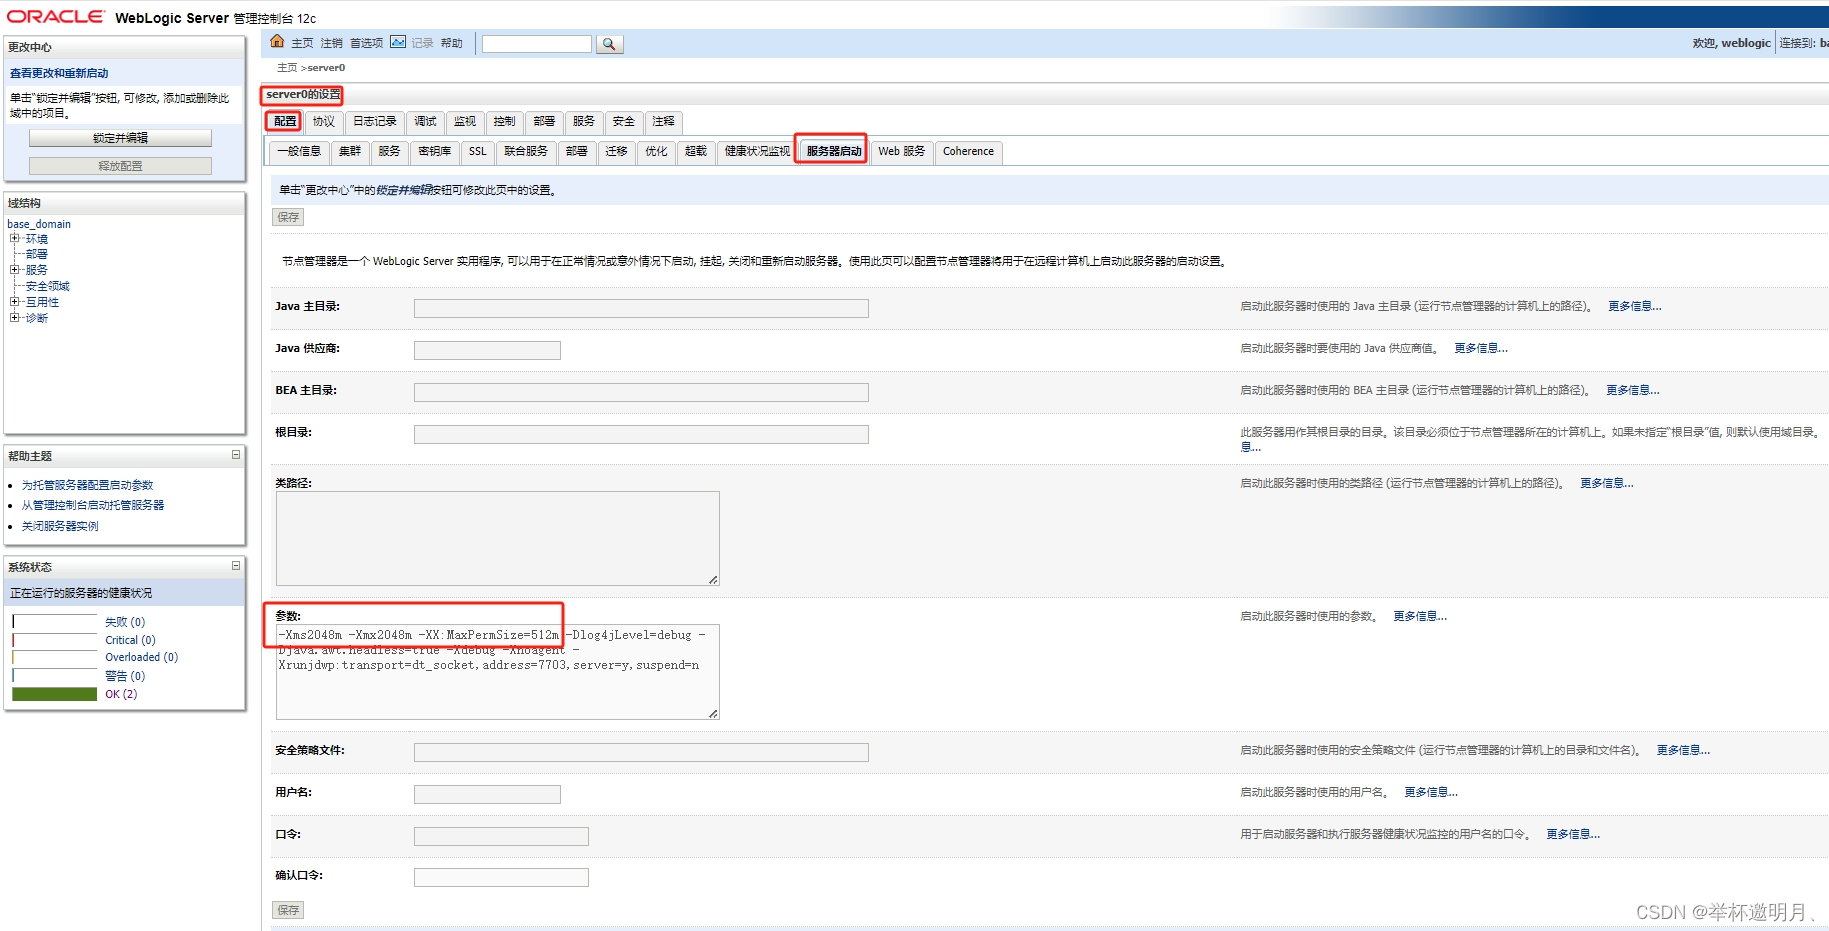1829x931 pixels.
Task: Open the 配置 tab
Action: pyautogui.click(x=285, y=122)
